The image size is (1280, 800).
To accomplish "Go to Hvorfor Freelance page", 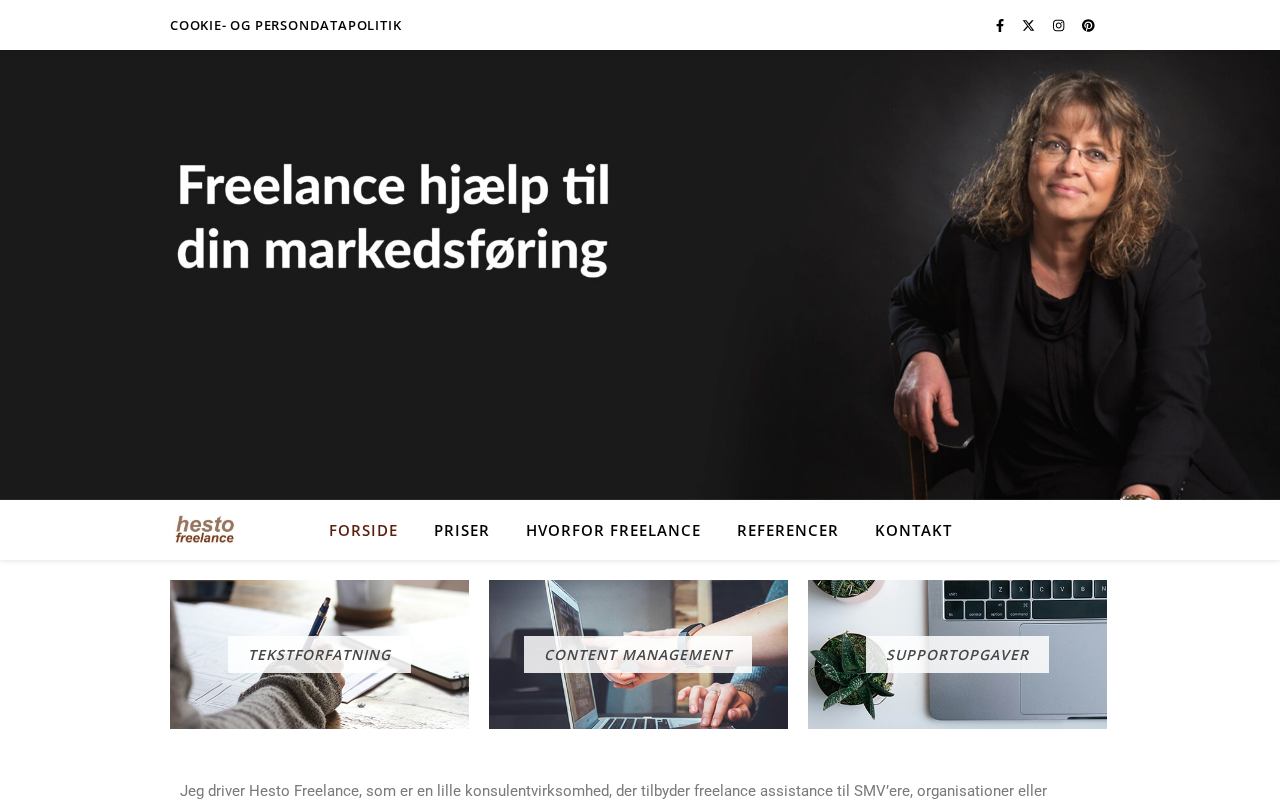I will click(613, 530).
